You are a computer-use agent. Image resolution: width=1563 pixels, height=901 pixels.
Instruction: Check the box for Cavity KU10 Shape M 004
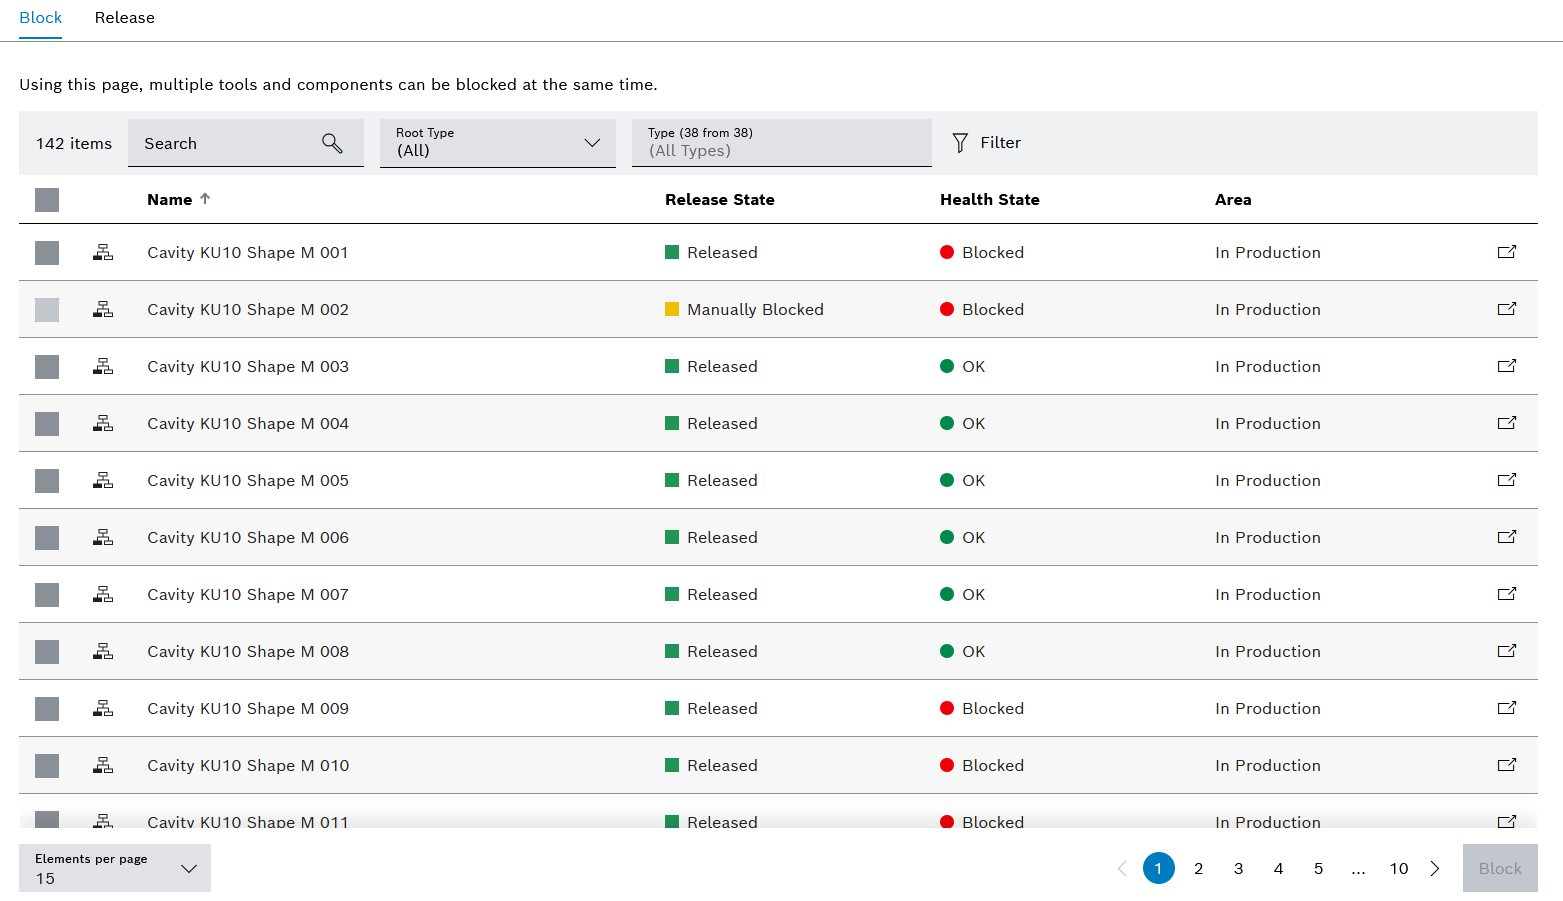click(47, 424)
